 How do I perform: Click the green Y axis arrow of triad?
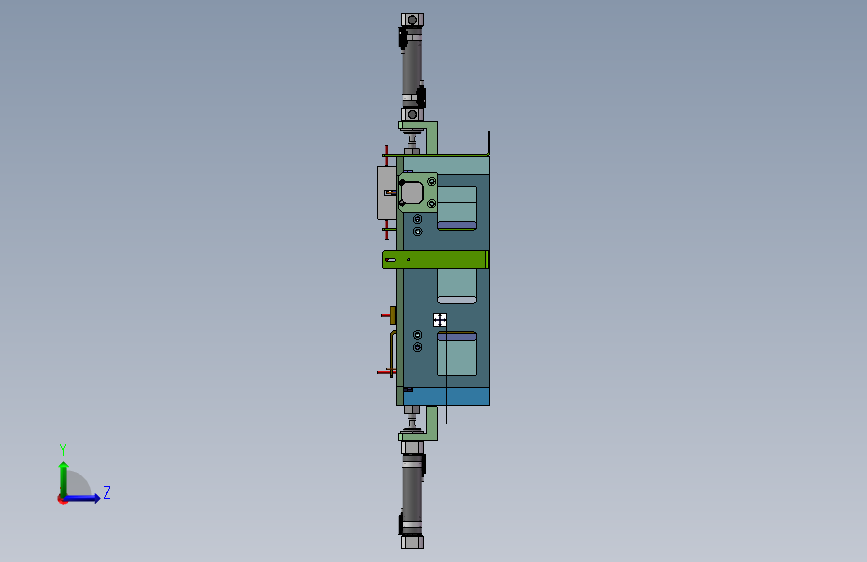click(64, 478)
